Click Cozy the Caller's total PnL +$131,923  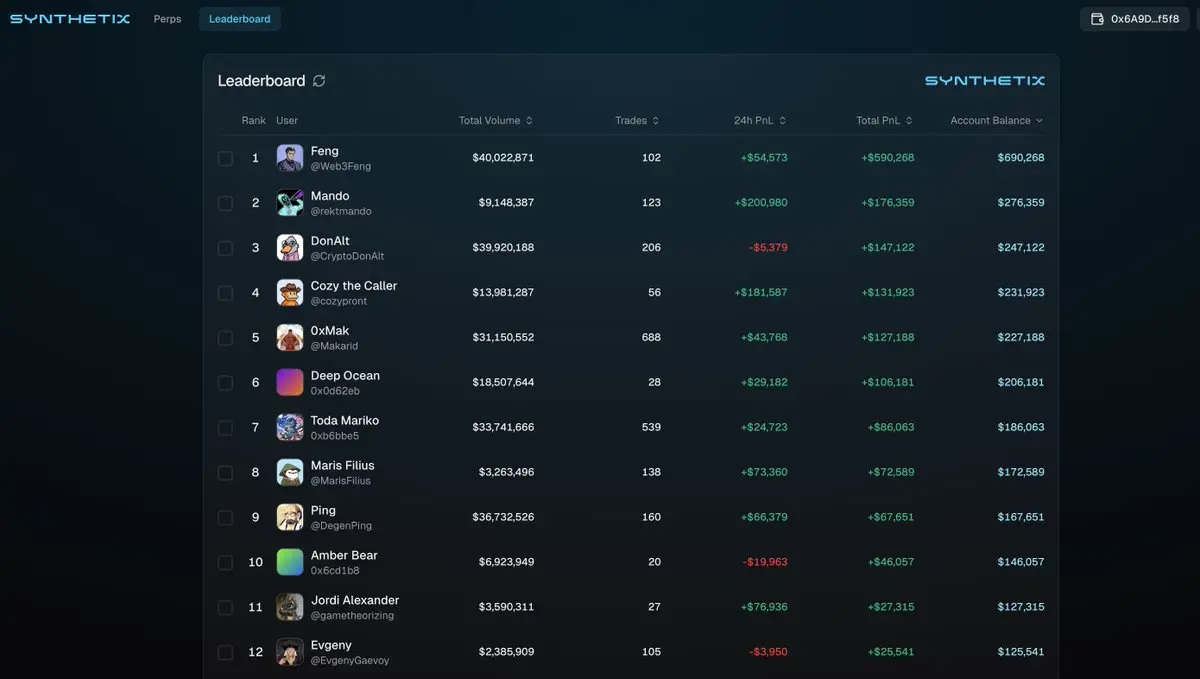[x=888, y=293]
